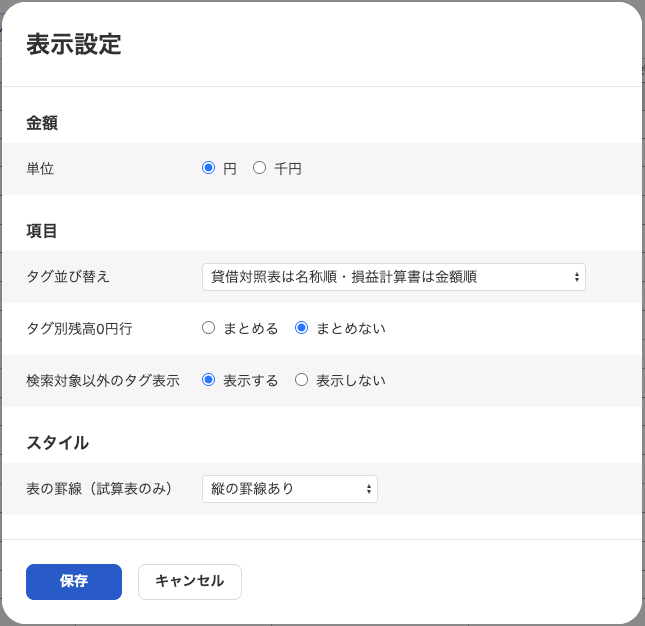
Task: Click the 保存 button
Action: 74,582
